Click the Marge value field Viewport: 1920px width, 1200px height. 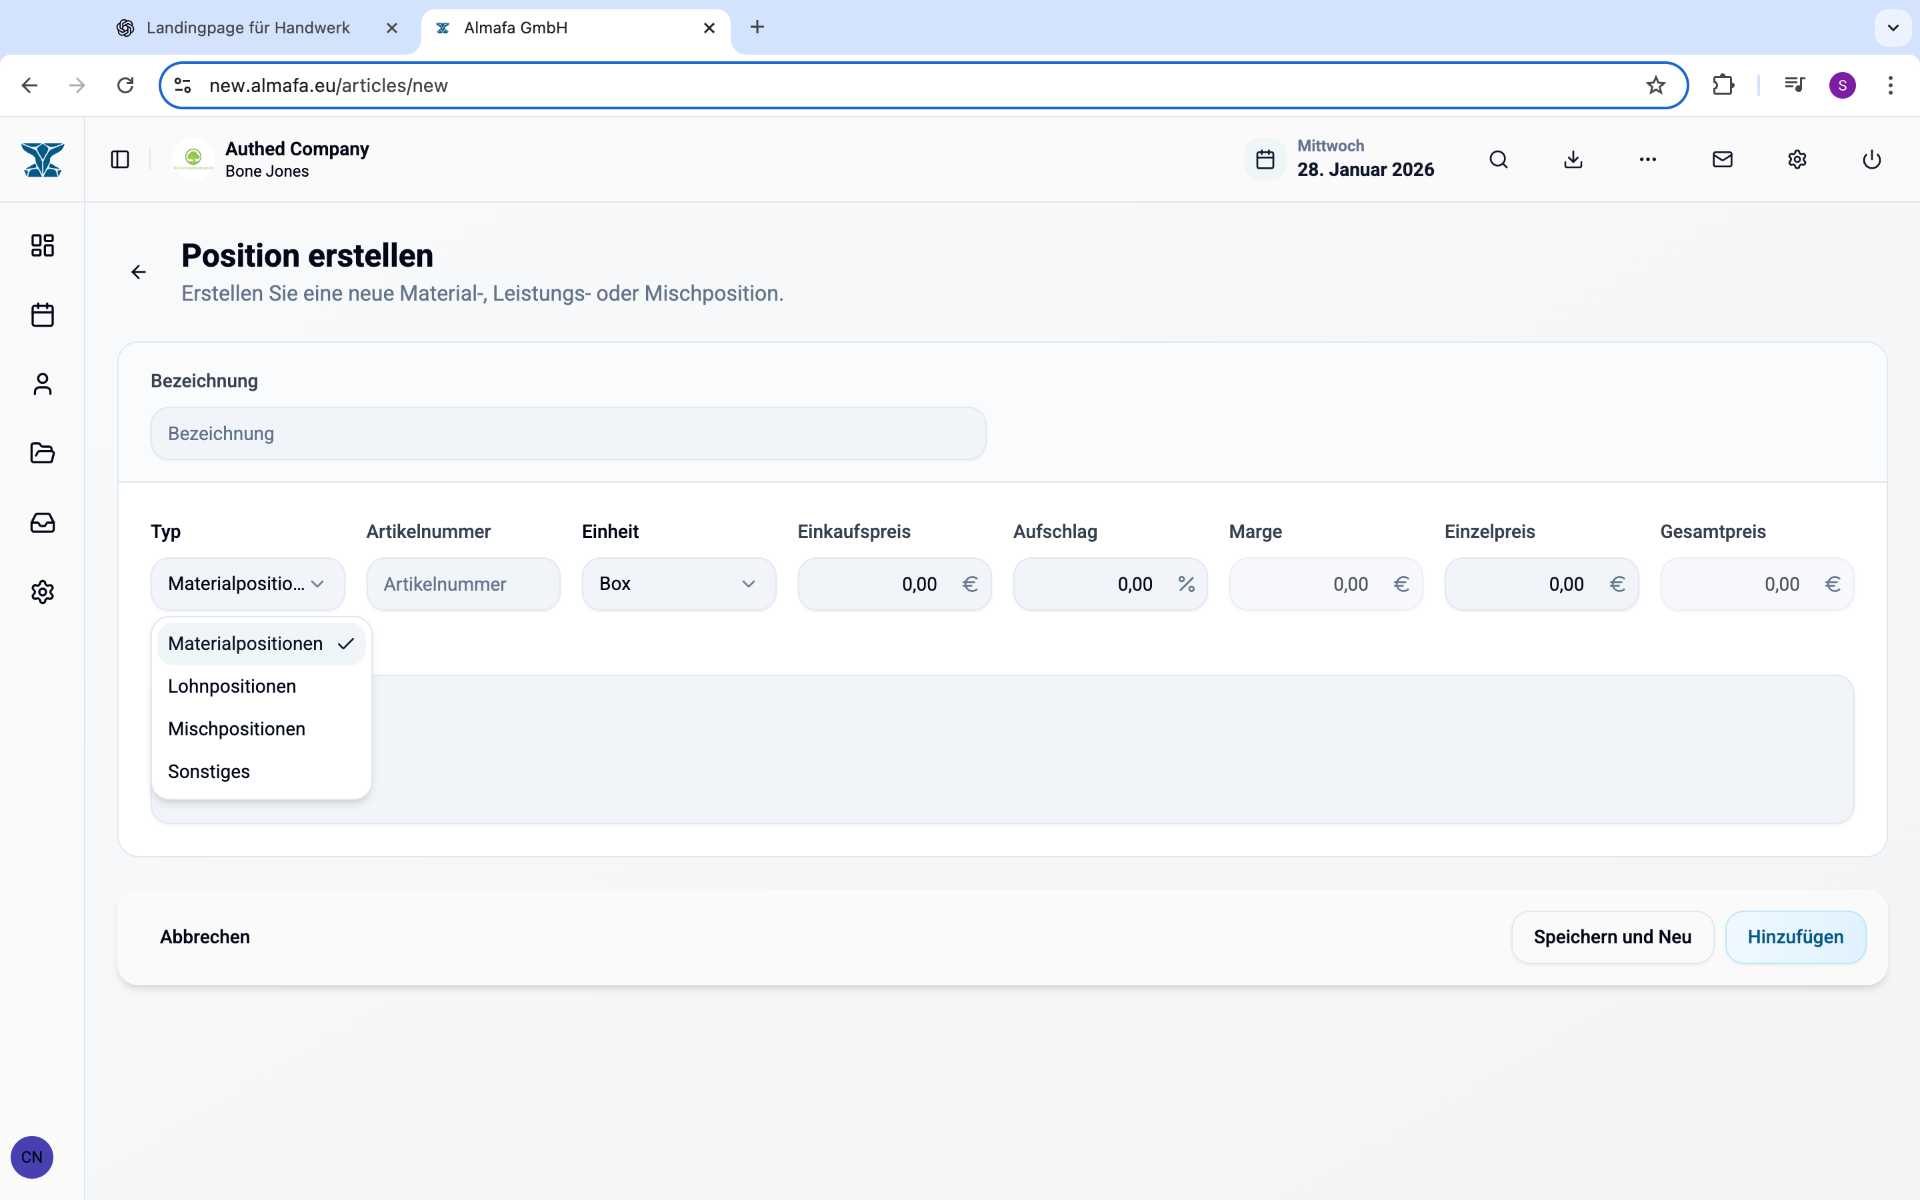point(1326,584)
